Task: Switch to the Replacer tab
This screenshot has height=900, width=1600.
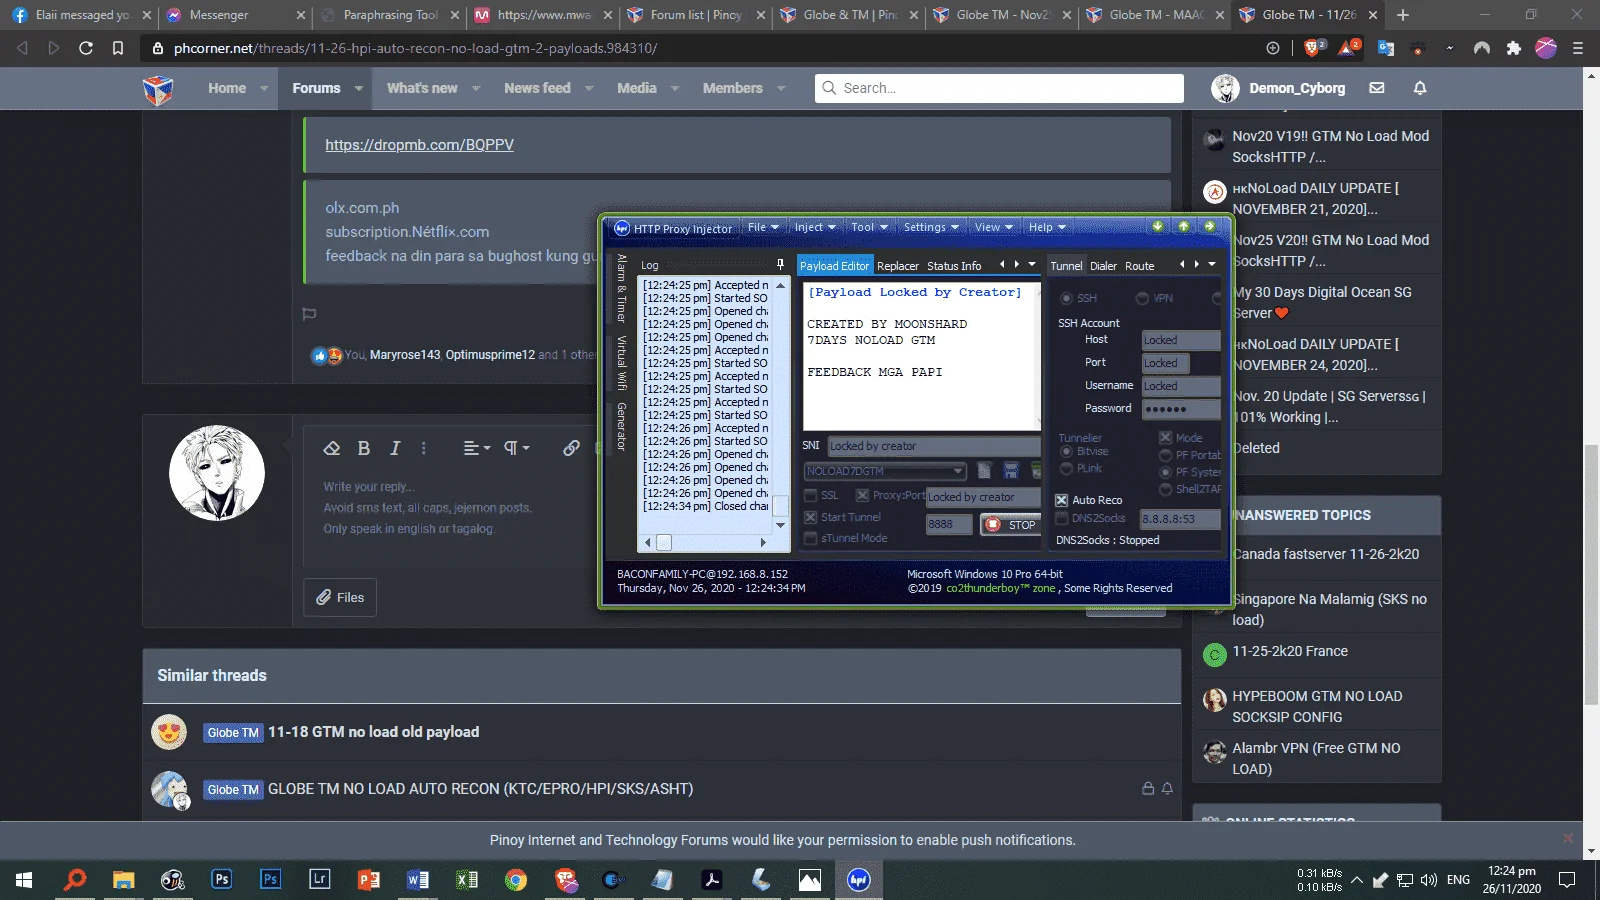Action: (898, 266)
